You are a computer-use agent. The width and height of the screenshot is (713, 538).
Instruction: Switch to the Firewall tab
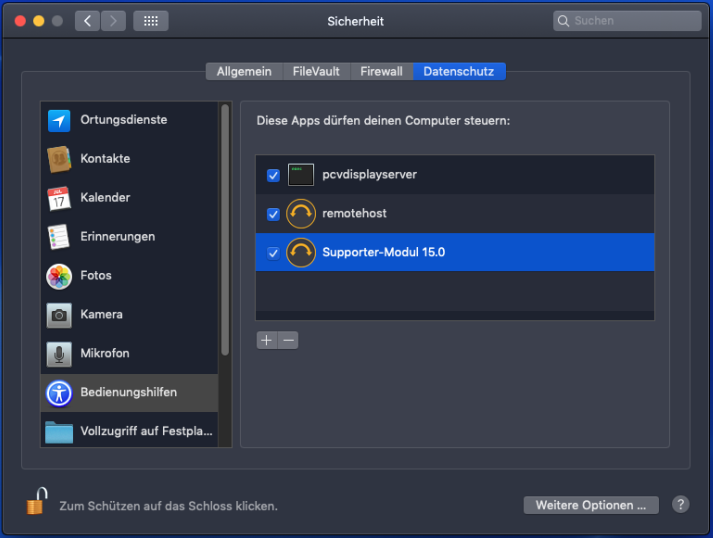(382, 71)
